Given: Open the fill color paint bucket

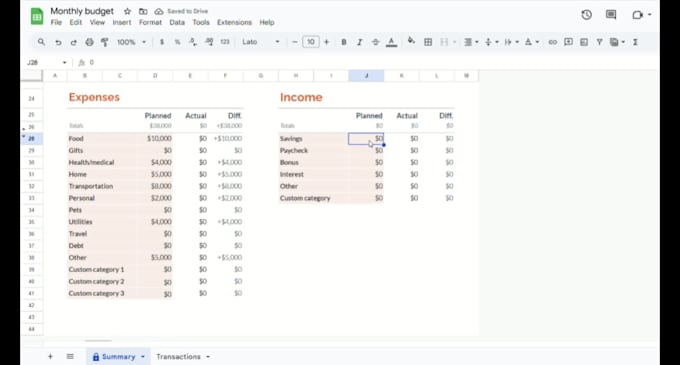Looking at the screenshot, I should (x=411, y=41).
